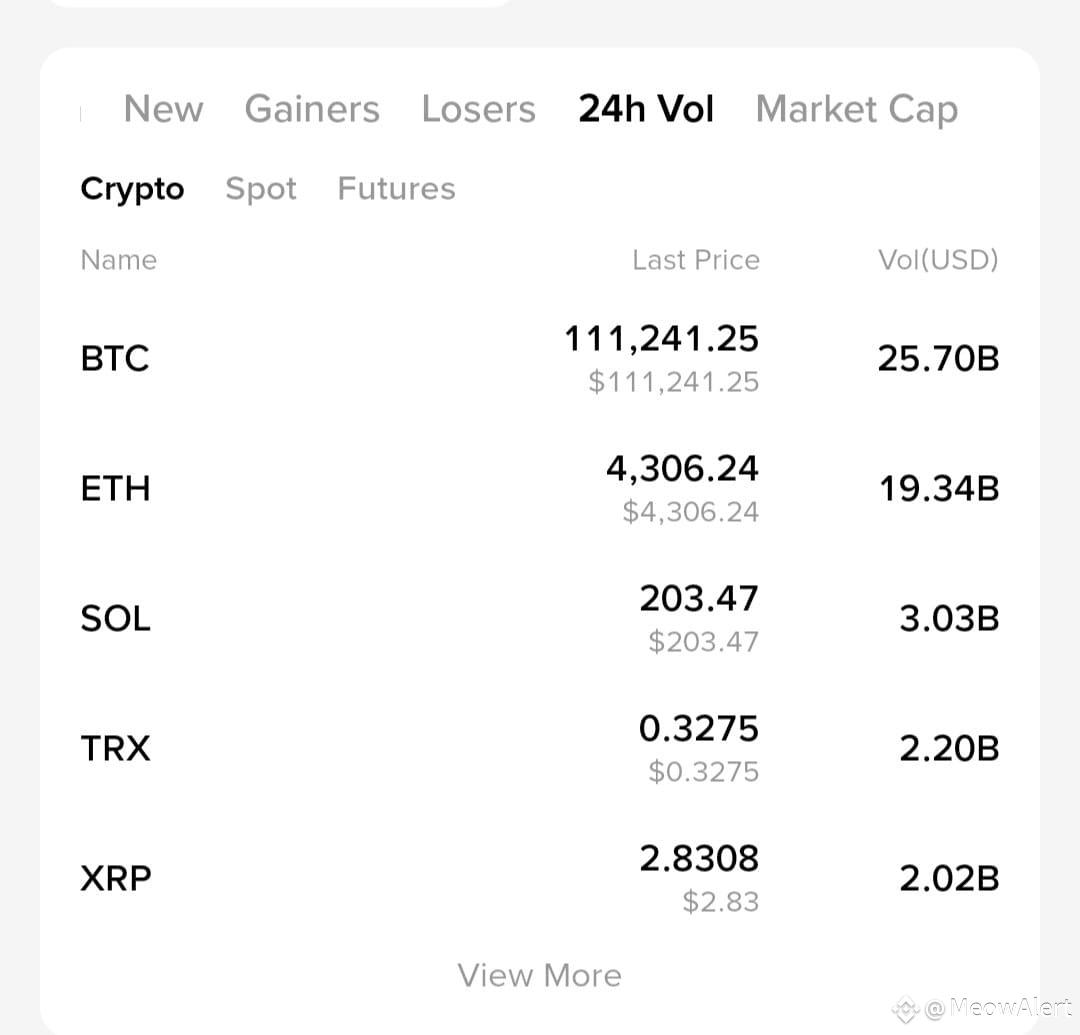Viewport: 1080px width, 1035px height.
Task: Select the Market Cap tab
Action: pos(856,110)
